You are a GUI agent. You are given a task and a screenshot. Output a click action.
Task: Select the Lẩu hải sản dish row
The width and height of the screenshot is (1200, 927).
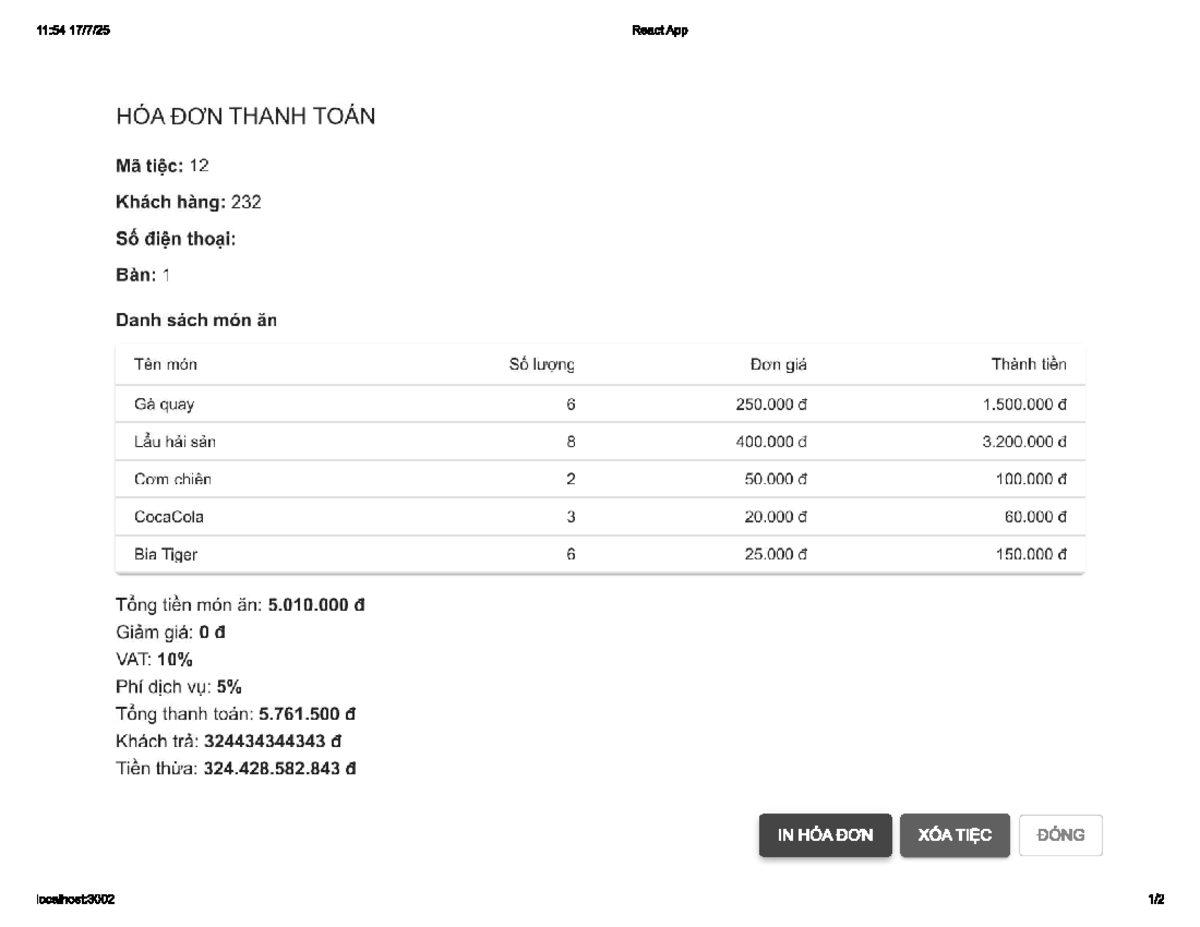174,441
